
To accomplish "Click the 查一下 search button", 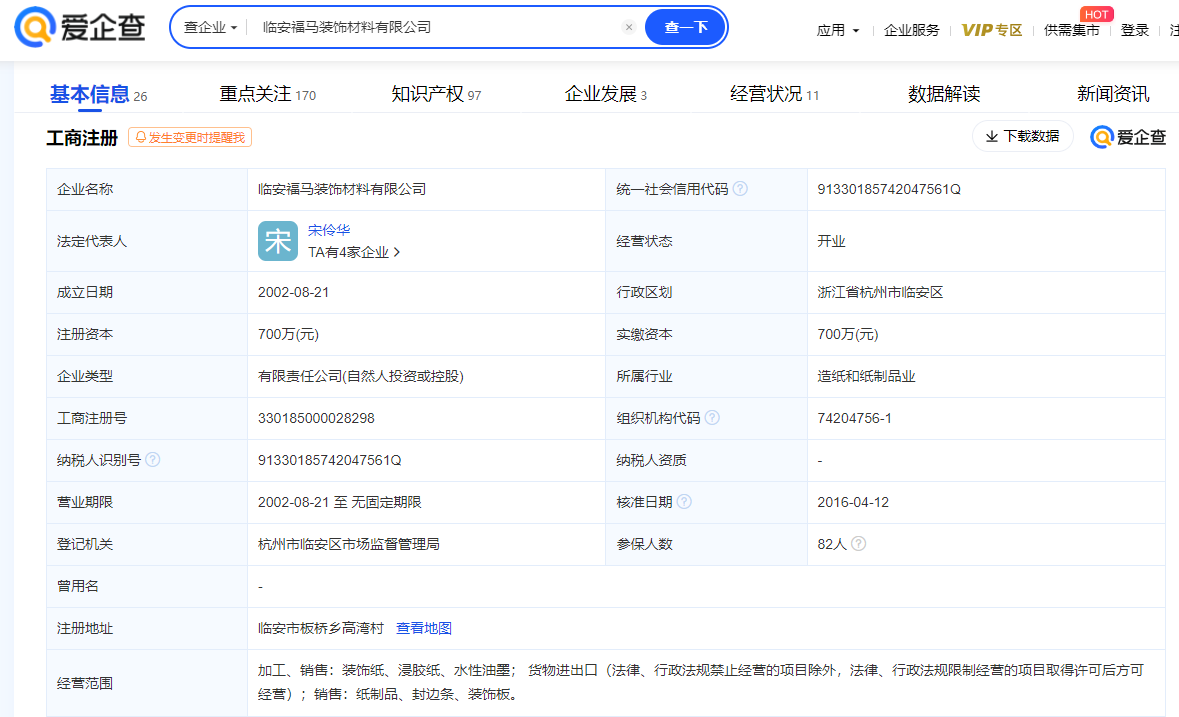I will coord(686,27).
